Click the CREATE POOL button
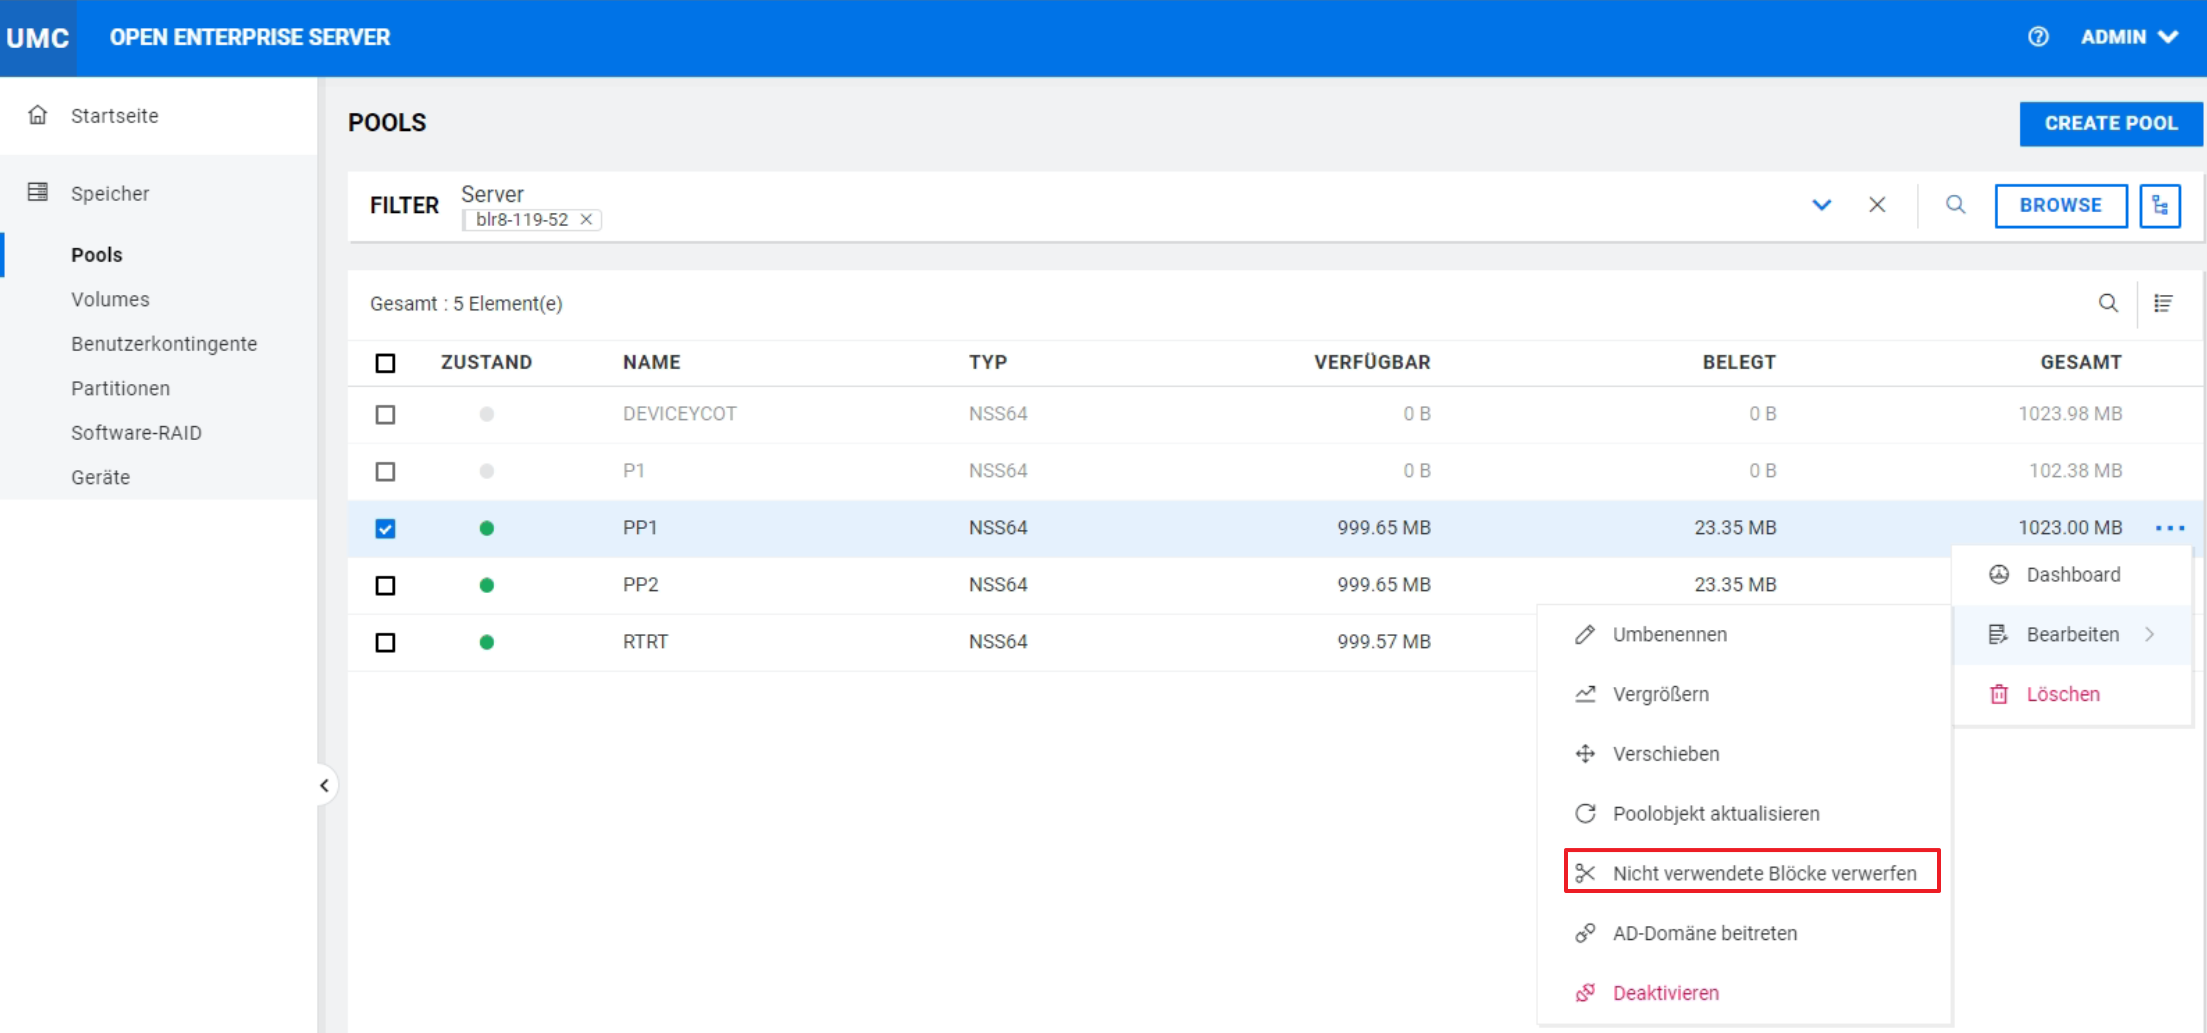Image resolution: width=2207 pixels, height=1033 pixels. tap(2110, 123)
